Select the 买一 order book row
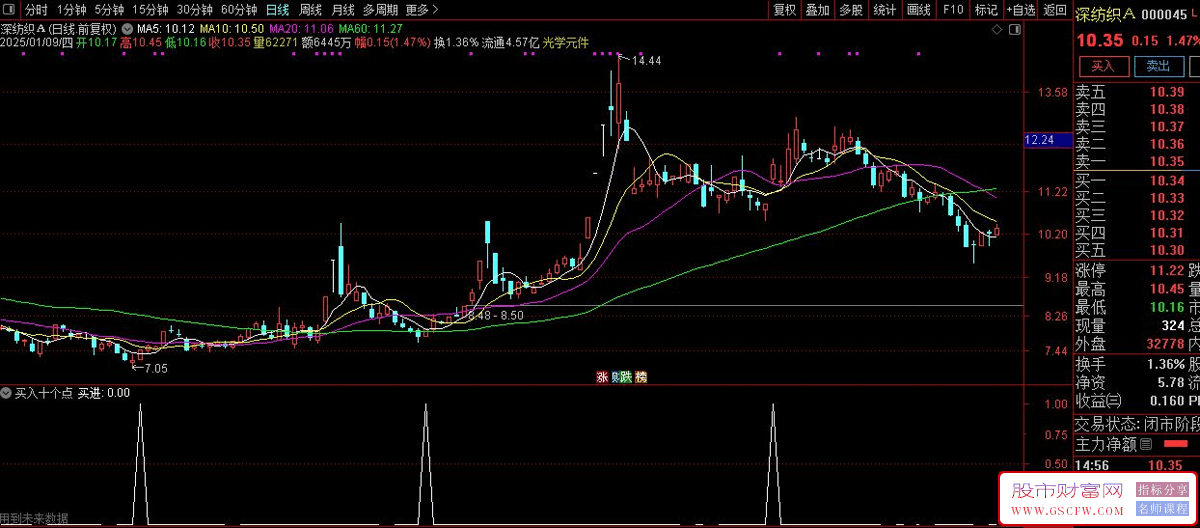The width and height of the screenshot is (1200, 528). [x=1137, y=180]
